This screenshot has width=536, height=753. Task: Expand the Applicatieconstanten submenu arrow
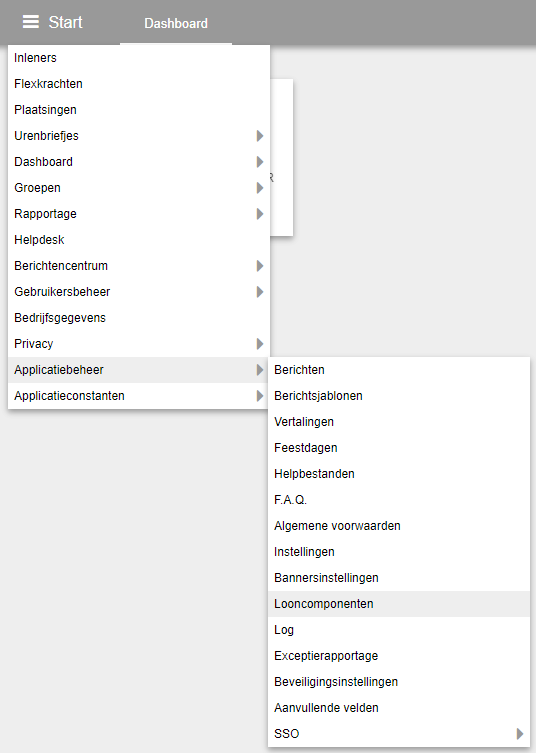[x=260, y=396]
